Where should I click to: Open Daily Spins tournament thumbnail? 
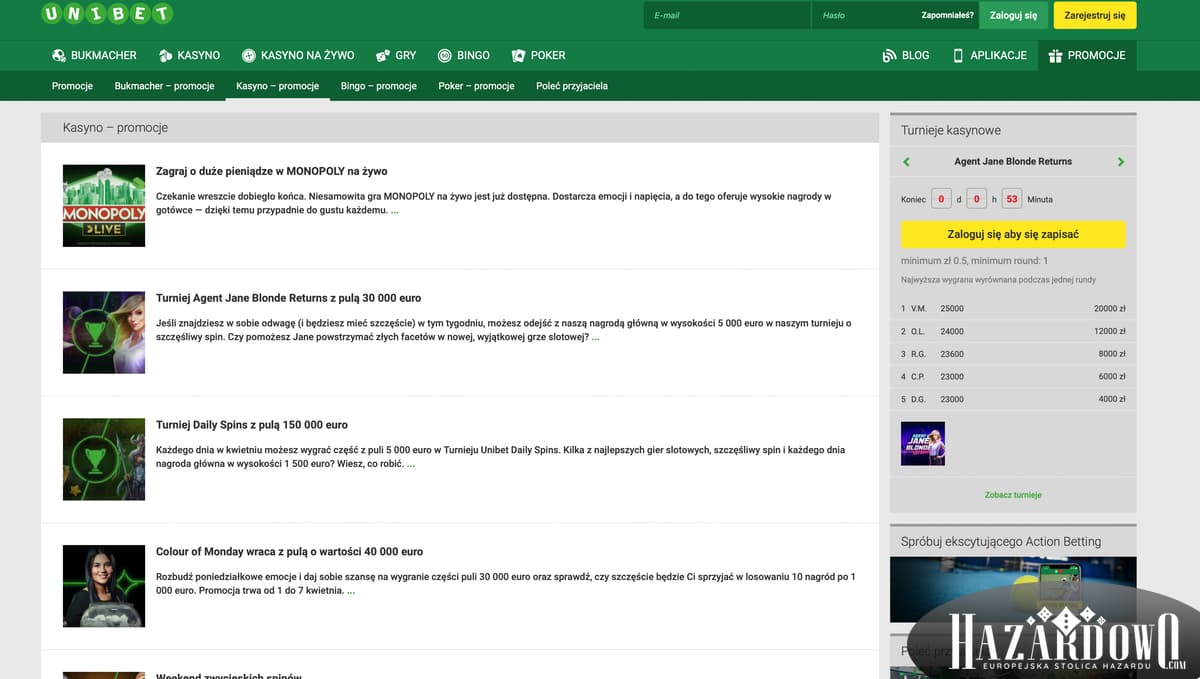[104, 460]
